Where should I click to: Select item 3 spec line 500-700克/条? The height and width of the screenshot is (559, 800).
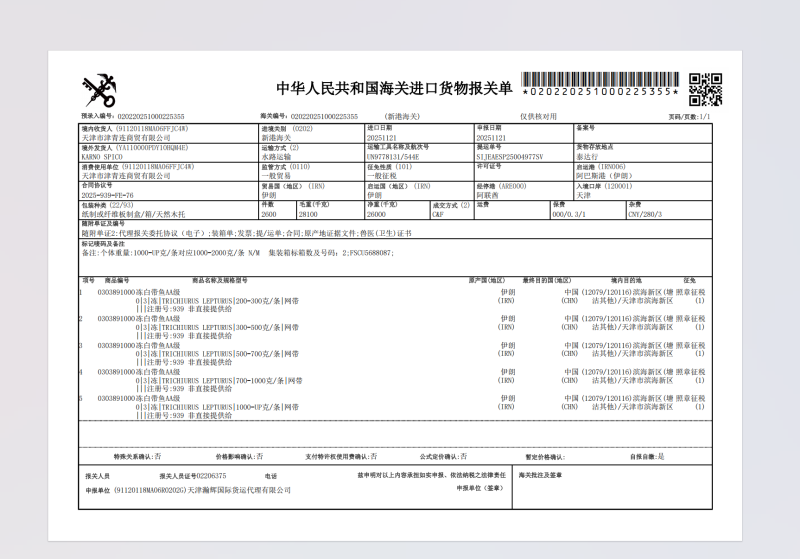click(x=217, y=354)
